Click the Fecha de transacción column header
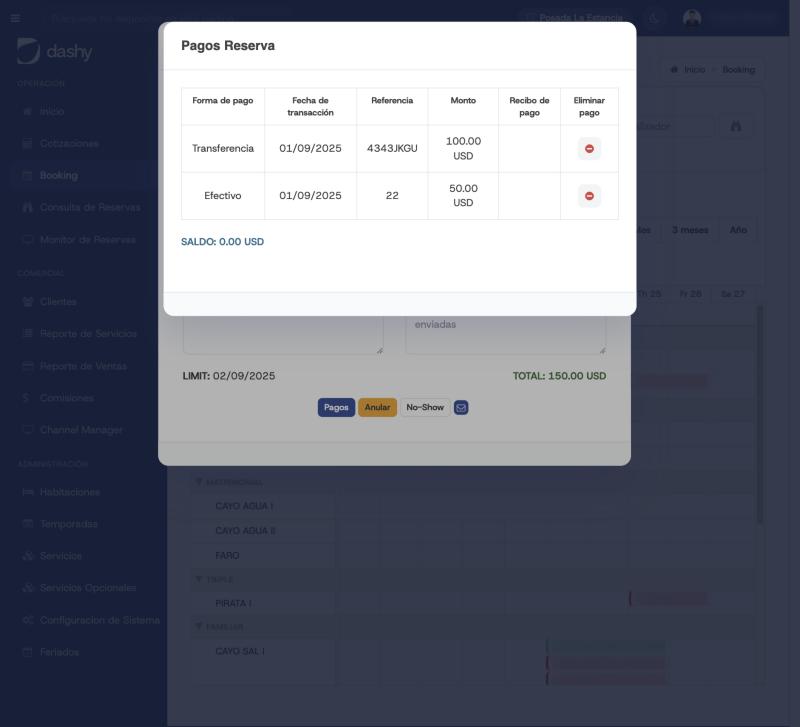The width and height of the screenshot is (800, 727). (310, 107)
